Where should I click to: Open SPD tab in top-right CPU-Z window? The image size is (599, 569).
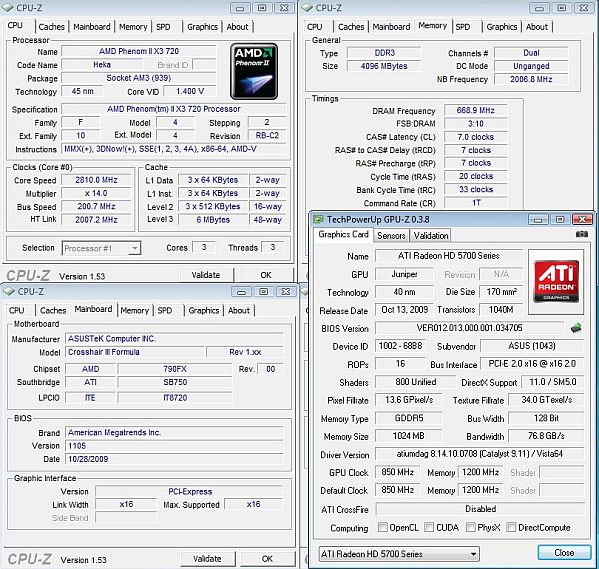click(463, 27)
